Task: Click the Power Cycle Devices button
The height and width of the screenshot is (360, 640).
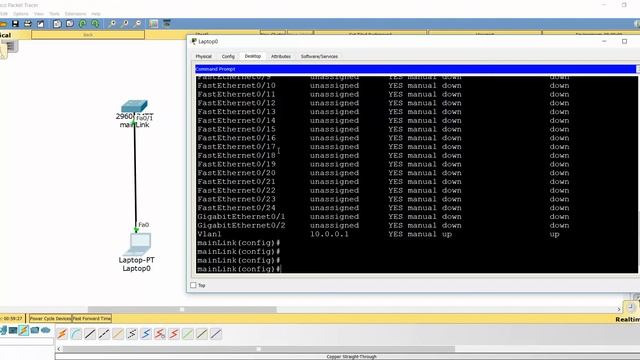Action: (51, 318)
